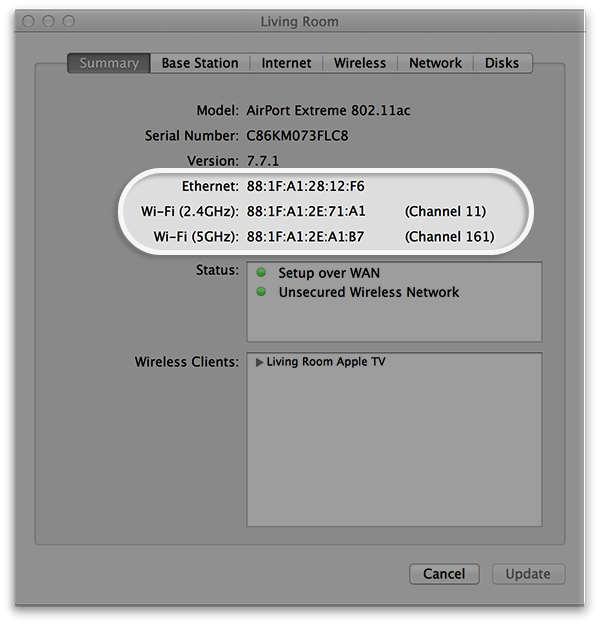Open the Base Station tab
600x625 pixels.
(x=200, y=63)
